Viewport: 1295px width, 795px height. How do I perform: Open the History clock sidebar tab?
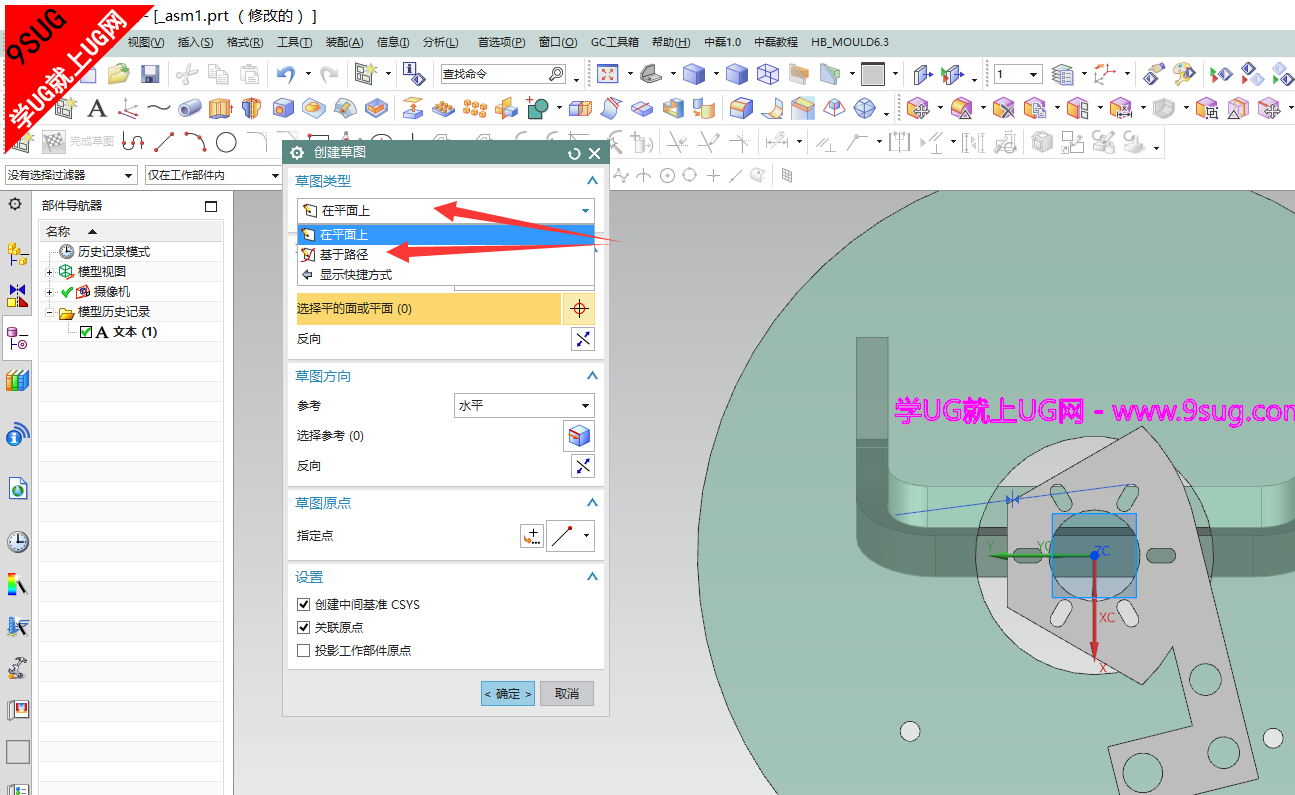(17, 542)
